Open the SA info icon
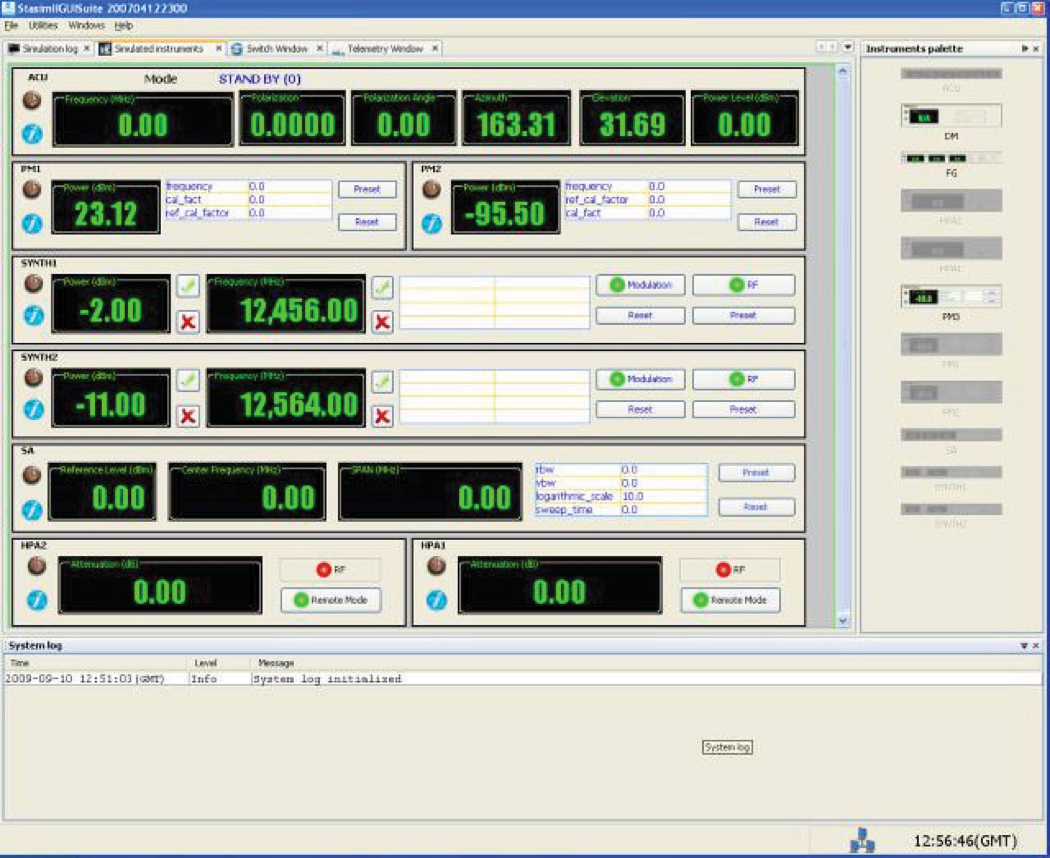The height and width of the screenshot is (858, 1050). point(32,510)
